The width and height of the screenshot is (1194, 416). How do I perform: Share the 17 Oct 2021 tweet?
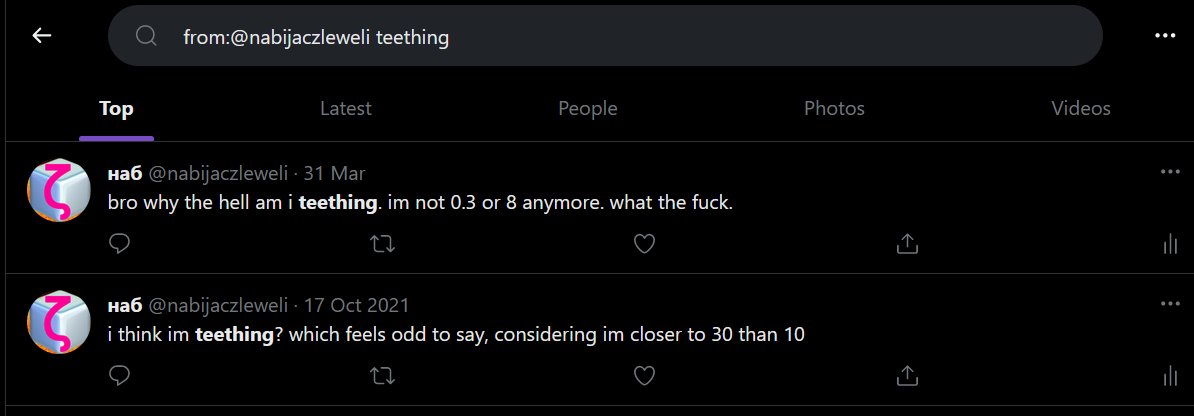tap(907, 376)
